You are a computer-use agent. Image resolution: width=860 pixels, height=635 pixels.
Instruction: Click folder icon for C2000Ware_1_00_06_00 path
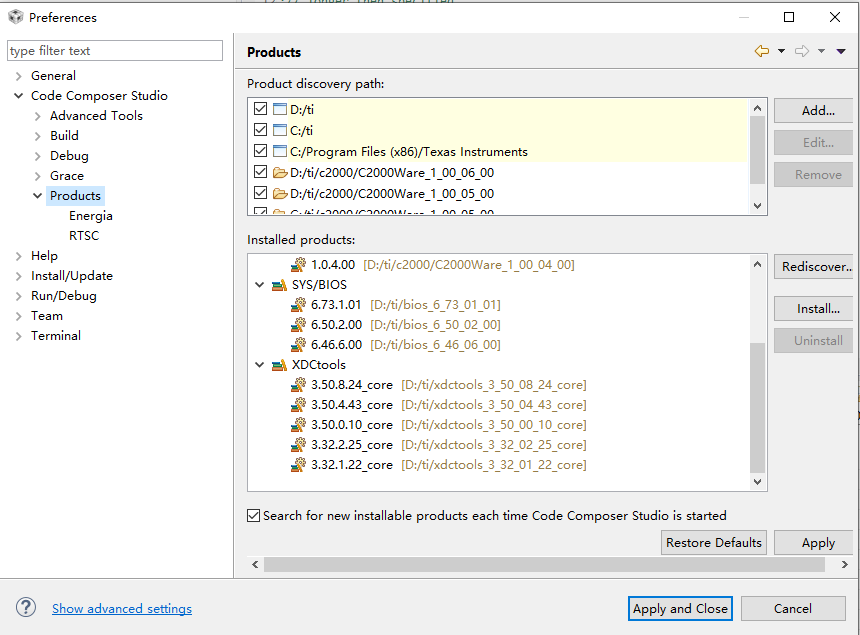280,173
